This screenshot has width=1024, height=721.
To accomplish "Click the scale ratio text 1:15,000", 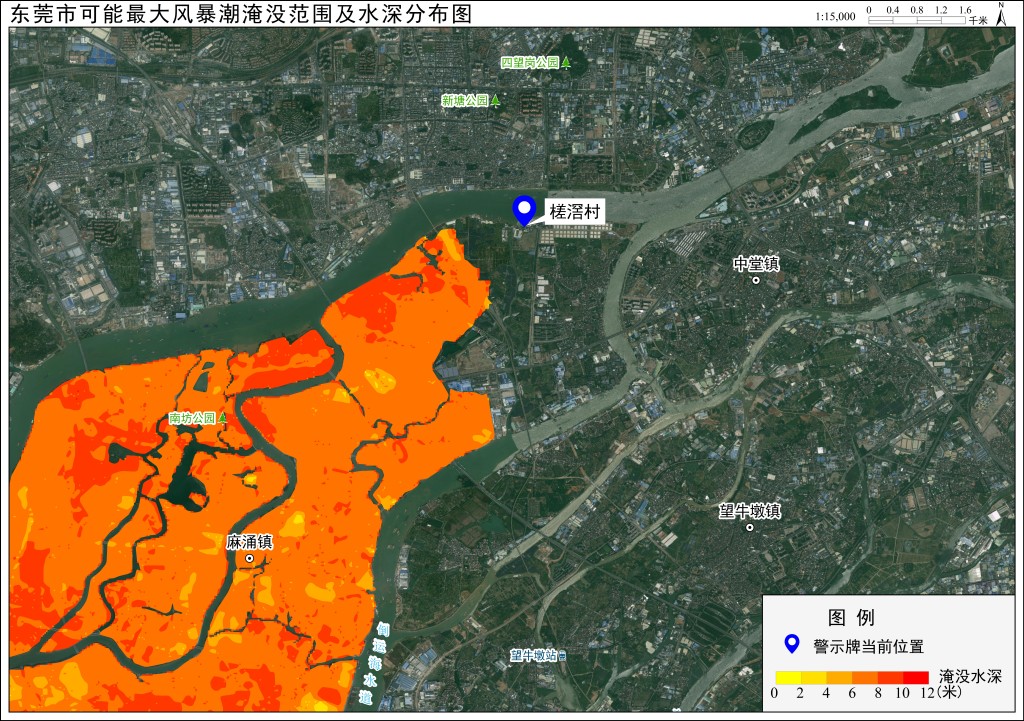I will click(835, 16).
